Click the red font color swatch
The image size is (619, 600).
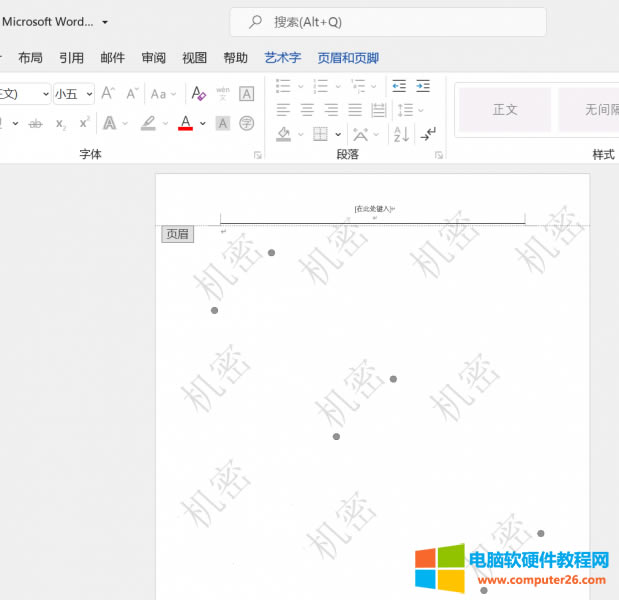click(185, 124)
